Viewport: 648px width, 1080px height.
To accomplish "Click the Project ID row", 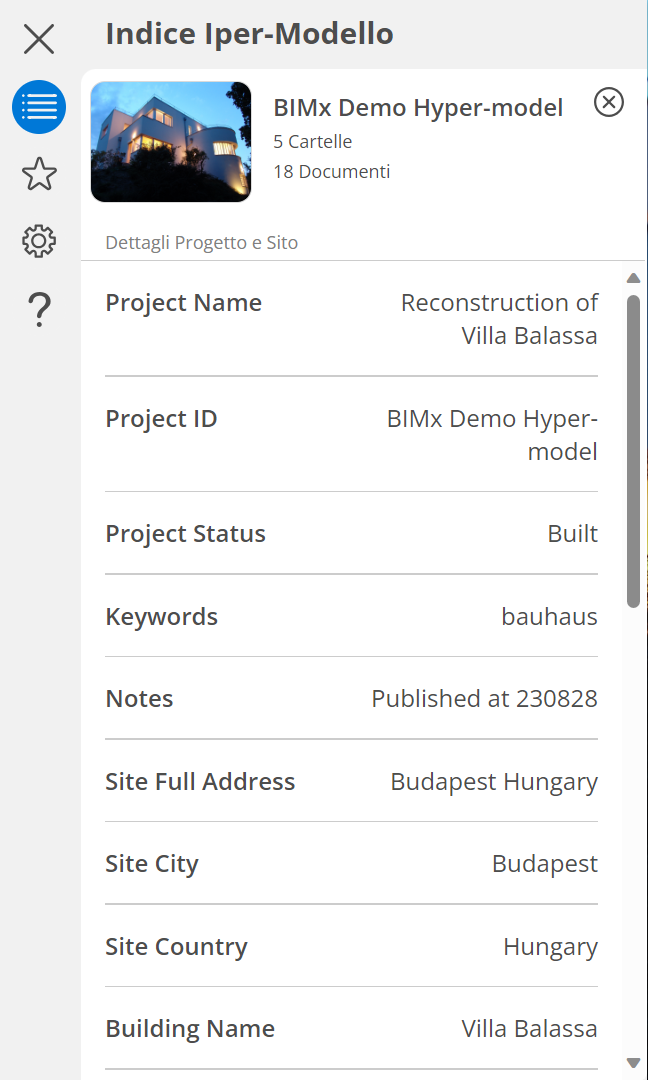I will tap(351, 434).
